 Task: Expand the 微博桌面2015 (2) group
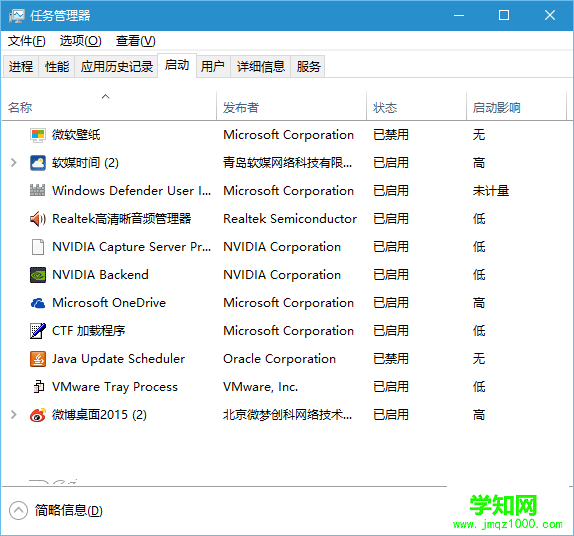point(14,415)
